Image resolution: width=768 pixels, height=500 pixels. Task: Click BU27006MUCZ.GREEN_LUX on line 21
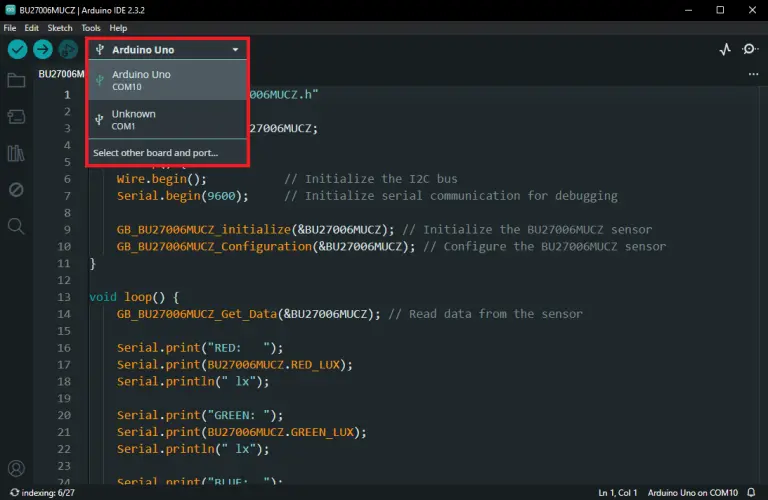point(281,432)
